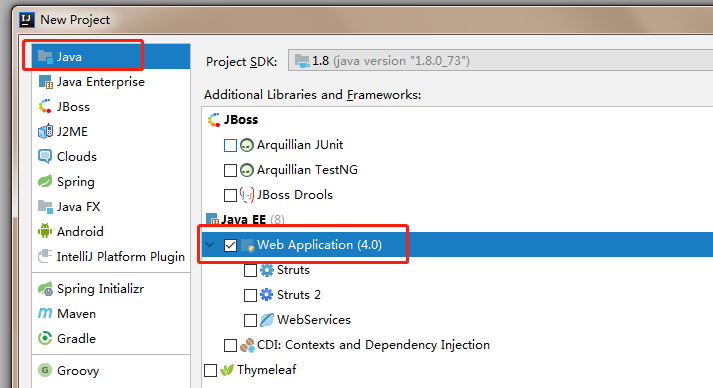Select the Java folder icon in sidebar
This screenshot has width=713, height=388.
[45, 56]
